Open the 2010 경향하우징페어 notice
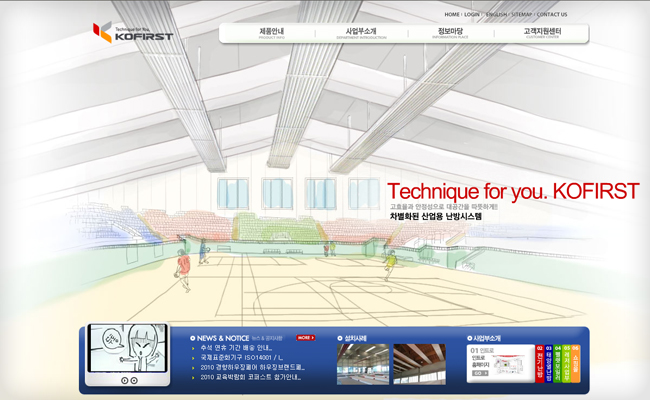This screenshot has width=650, height=400. click(252, 367)
